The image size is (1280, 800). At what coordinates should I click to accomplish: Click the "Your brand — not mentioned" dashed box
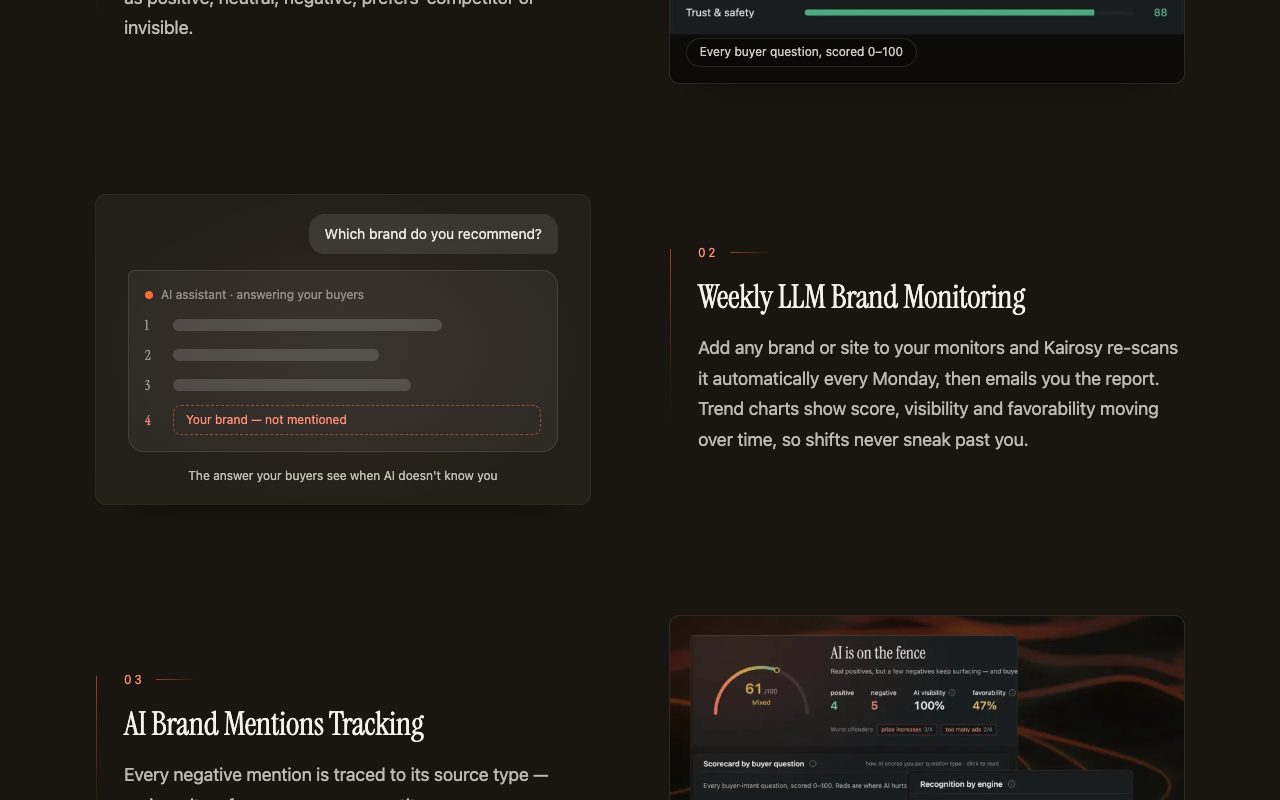click(x=357, y=420)
